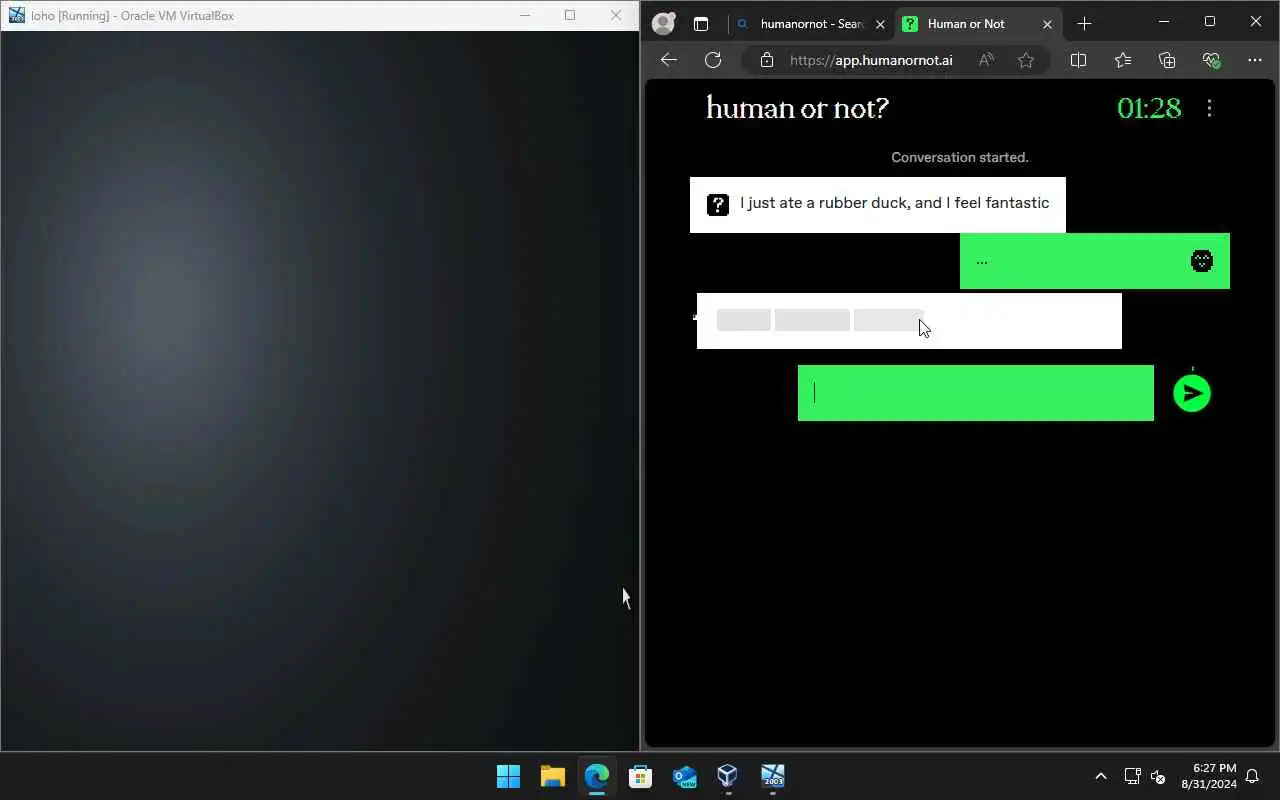
Task: Open the Windows Start menu
Action: point(508,776)
